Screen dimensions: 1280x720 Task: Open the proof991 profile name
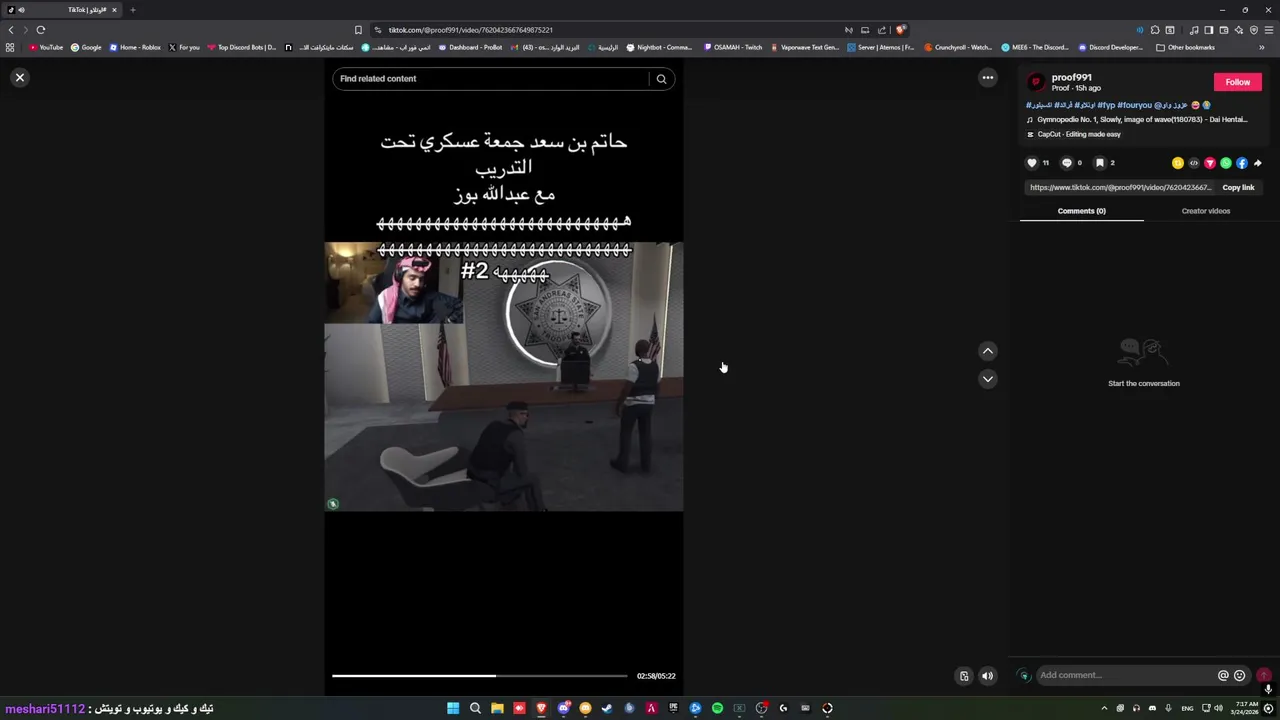click(1071, 77)
